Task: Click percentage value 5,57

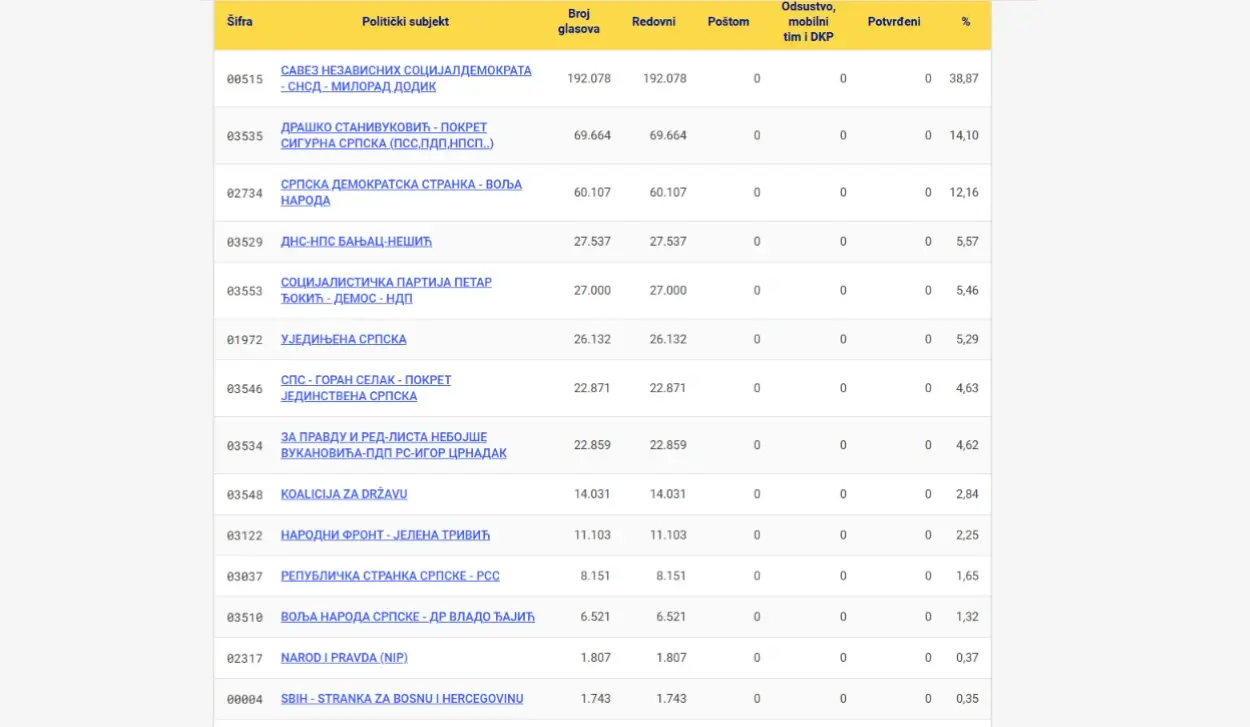Action: (967, 241)
